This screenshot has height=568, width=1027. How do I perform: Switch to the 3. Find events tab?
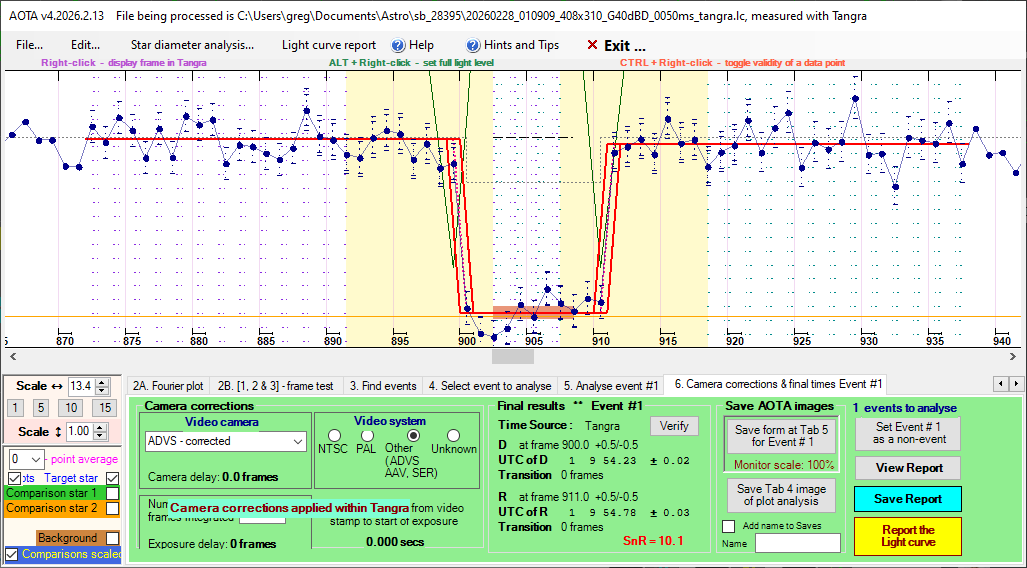[x=381, y=385]
